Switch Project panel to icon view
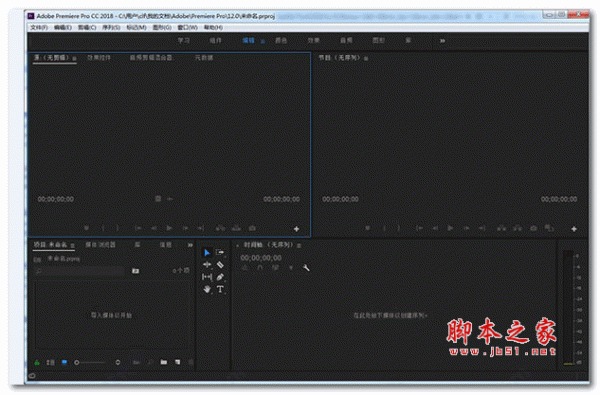This screenshot has height=395, width=600. coord(64,362)
